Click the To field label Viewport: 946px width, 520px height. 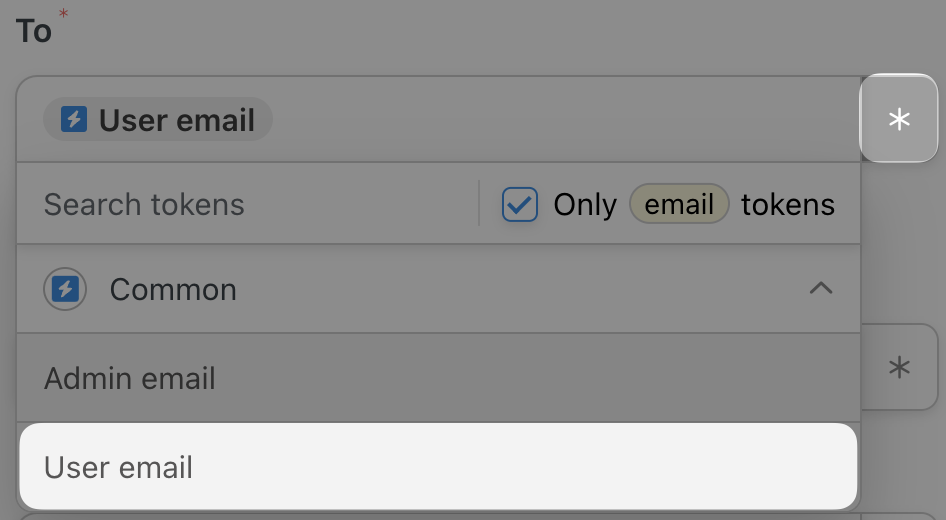pyautogui.click(x=34, y=31)
